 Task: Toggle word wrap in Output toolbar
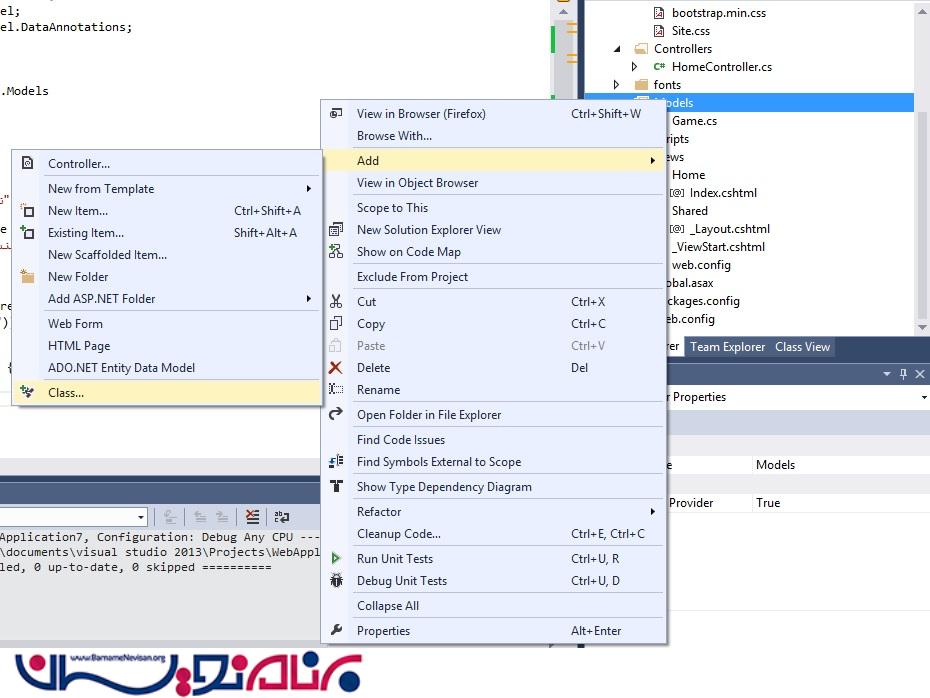282,517
